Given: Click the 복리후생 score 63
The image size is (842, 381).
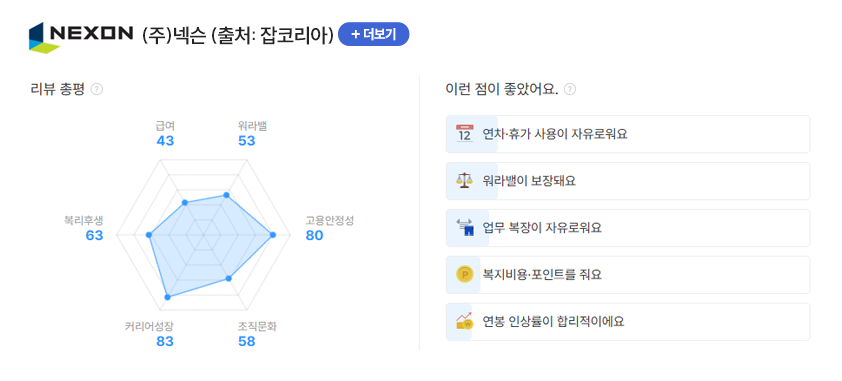Looking at the screenshot, I should coord(95,235).
